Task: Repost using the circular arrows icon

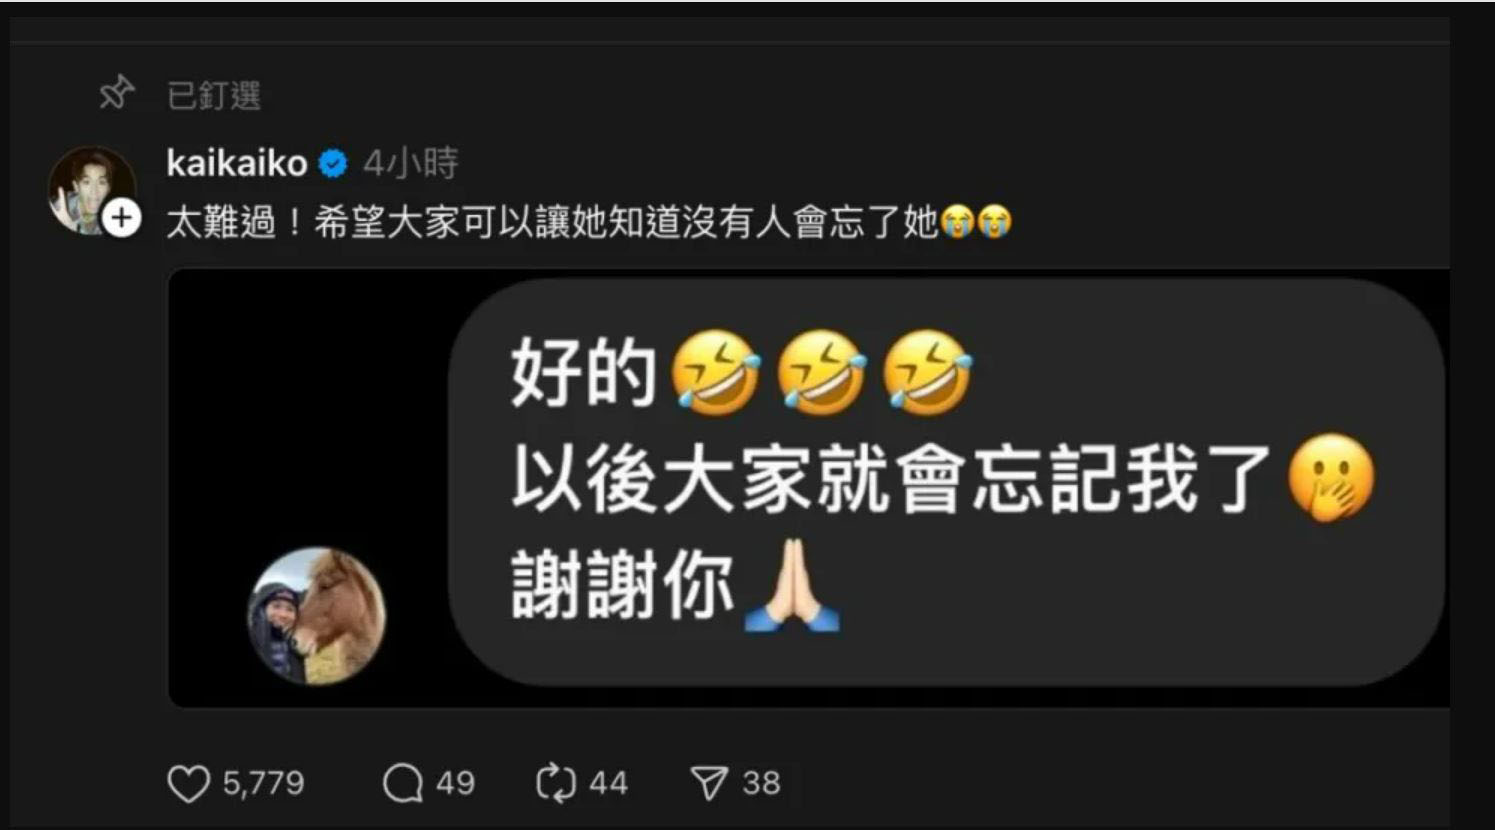Action: click(556, 783)
